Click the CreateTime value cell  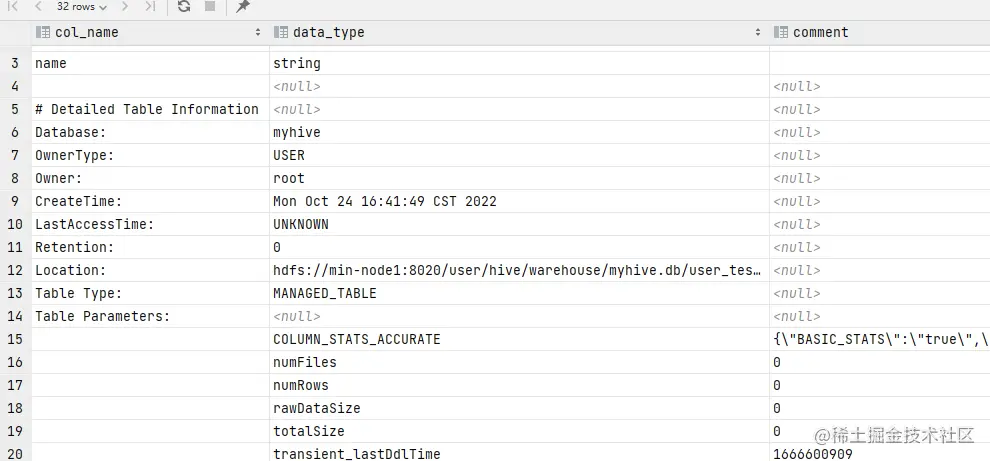point(384,201)
